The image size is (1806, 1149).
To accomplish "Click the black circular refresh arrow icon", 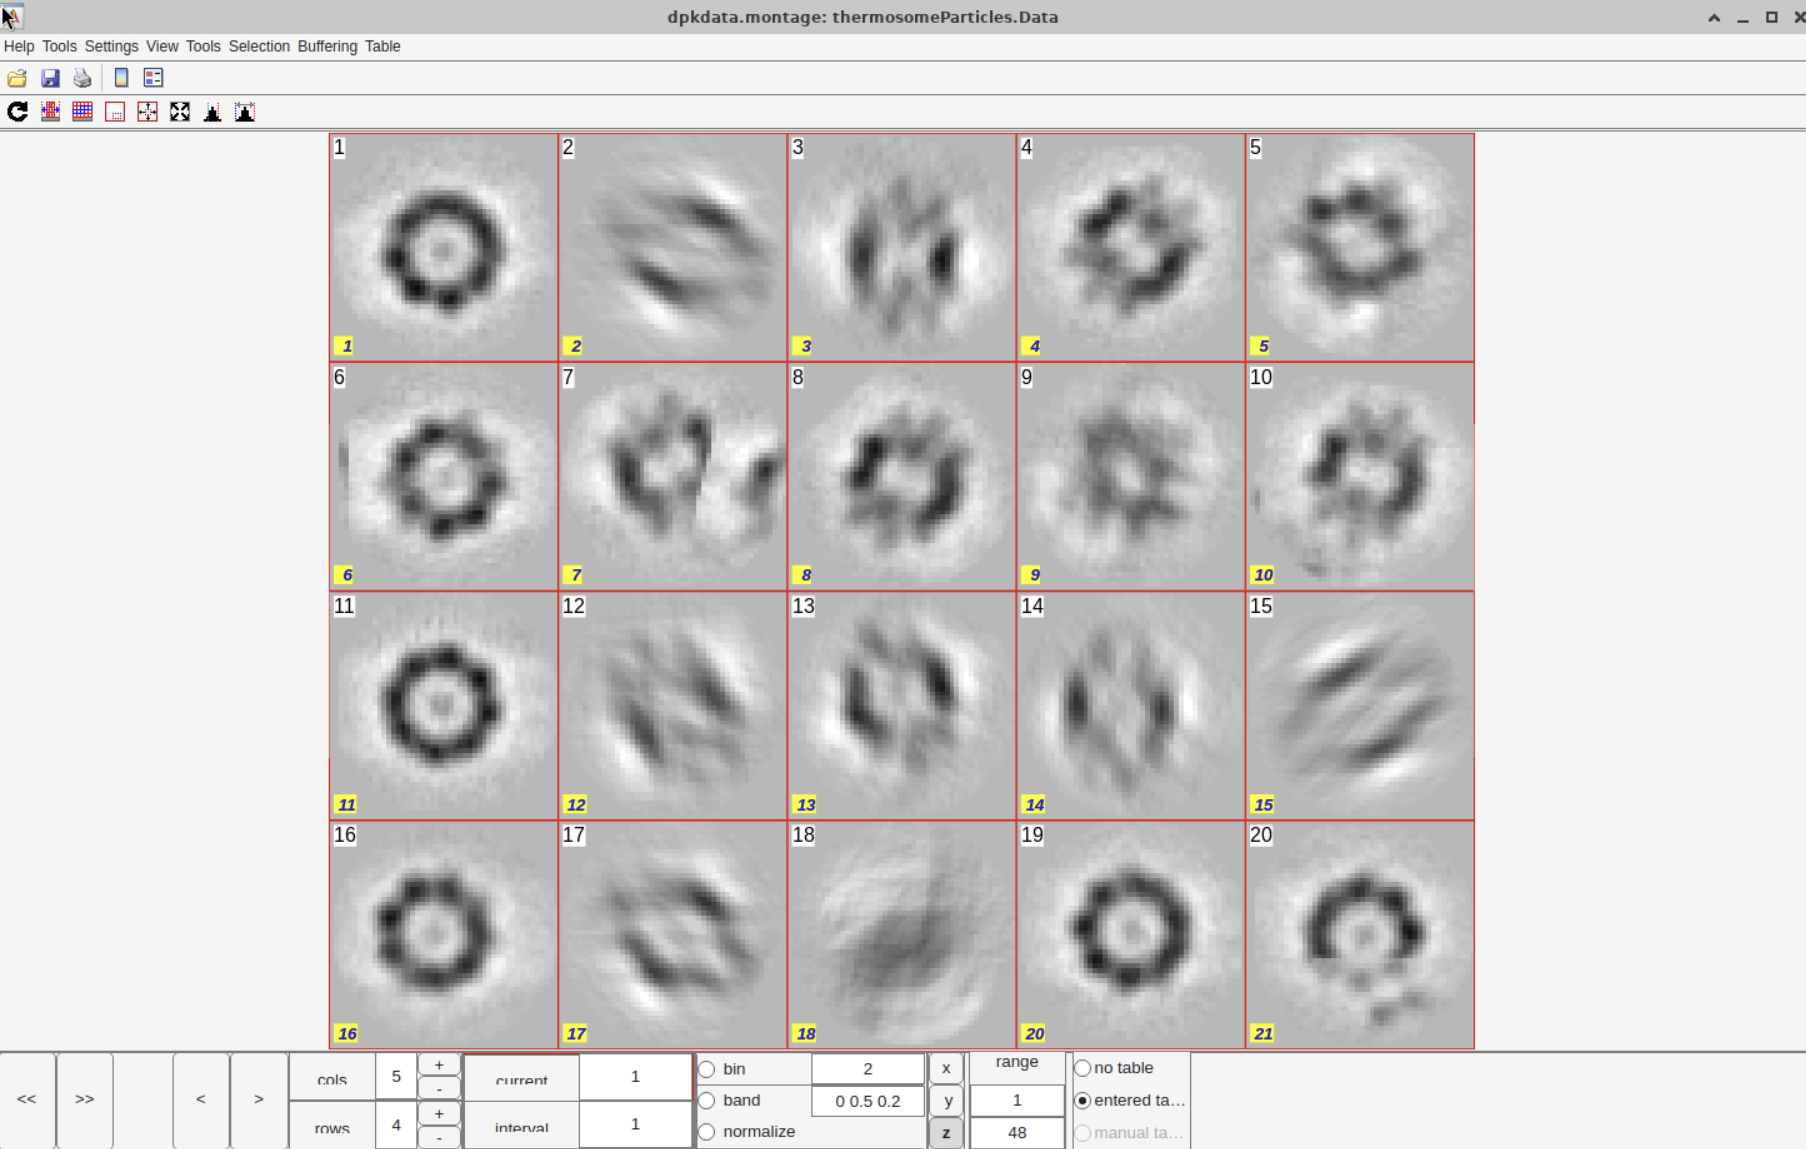I will coord(17,112).
